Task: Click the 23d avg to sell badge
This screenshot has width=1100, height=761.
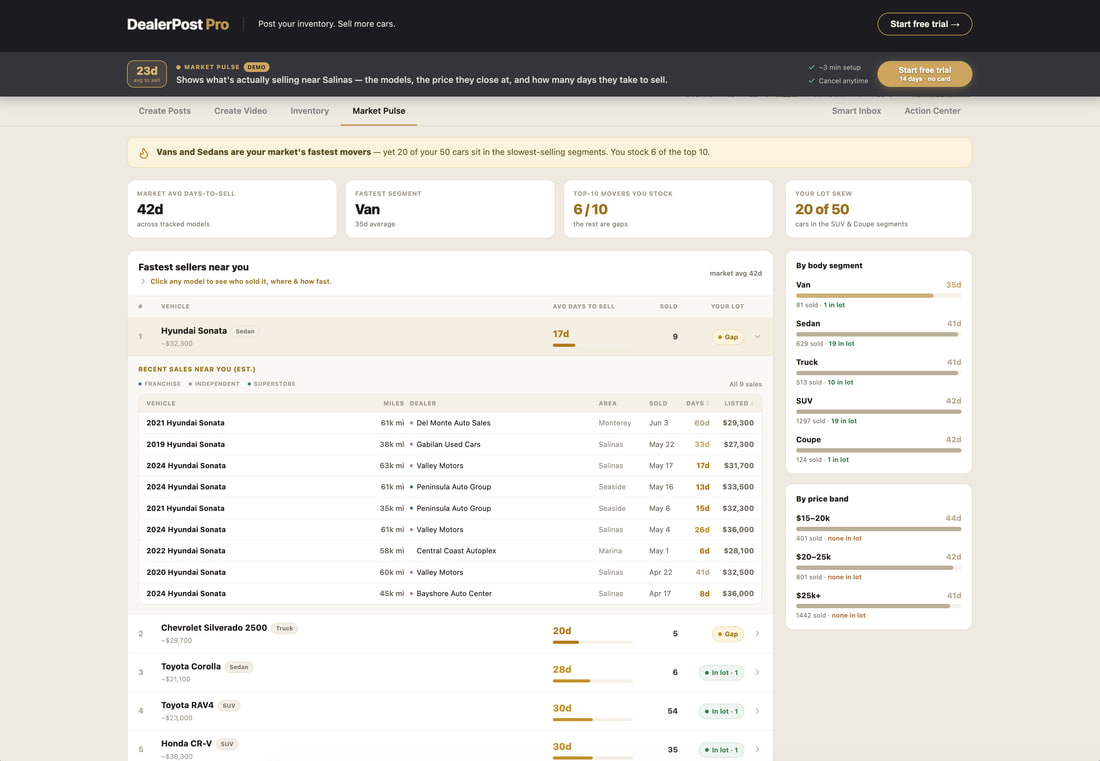Action: tap(147, 74)
